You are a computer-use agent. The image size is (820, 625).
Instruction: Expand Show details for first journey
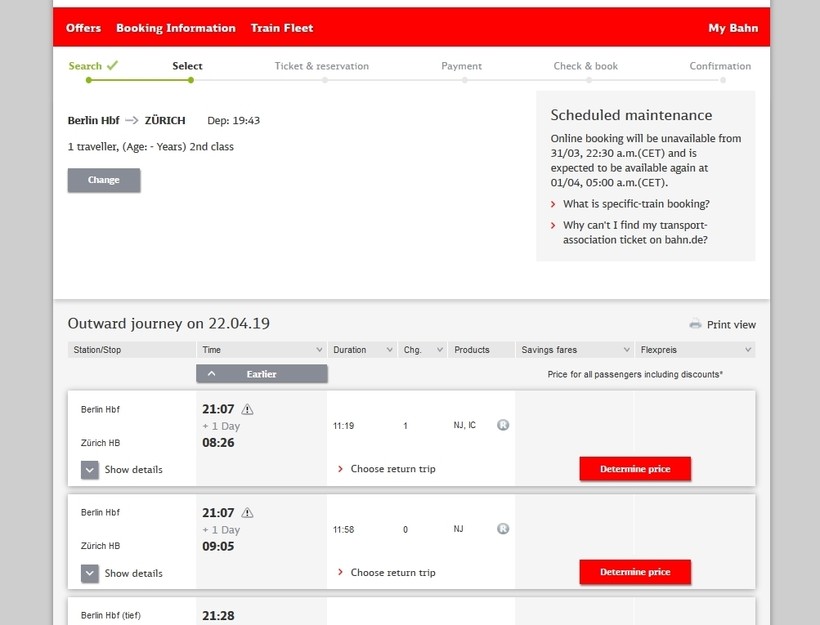90,470
